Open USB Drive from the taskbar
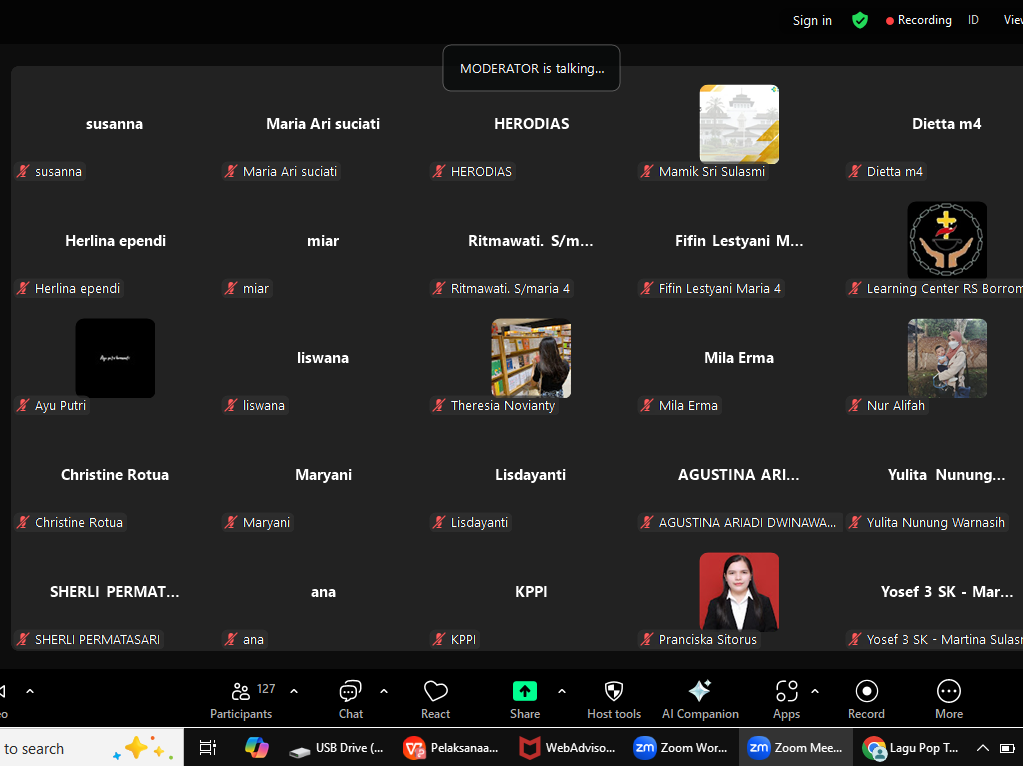1023x766 pixels. pyautogui.click(x=337, y=748)
